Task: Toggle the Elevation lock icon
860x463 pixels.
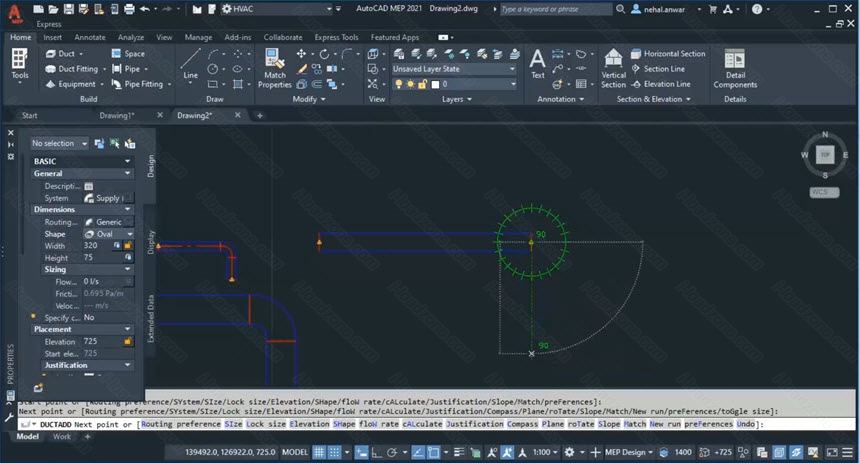Action: coord(128,341)
